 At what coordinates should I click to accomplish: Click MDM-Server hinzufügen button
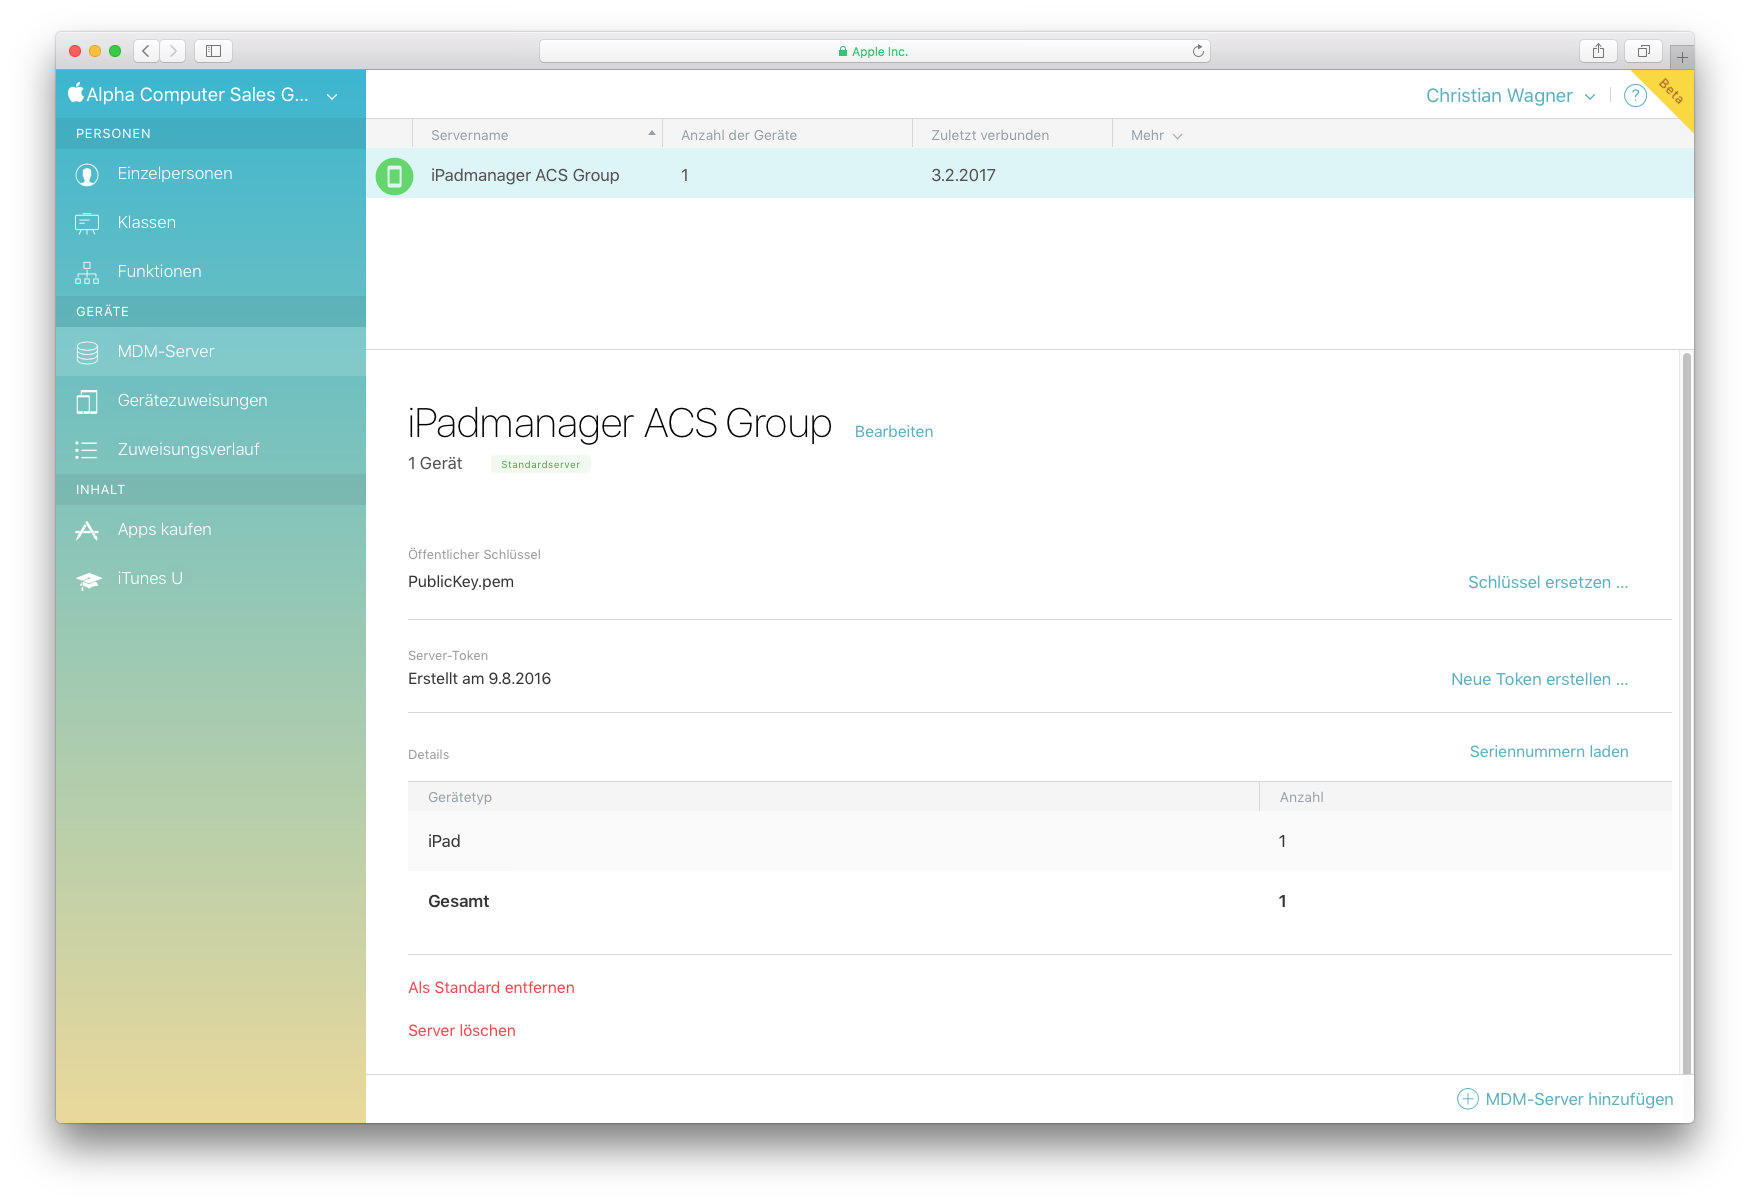coord(1565,1099)
